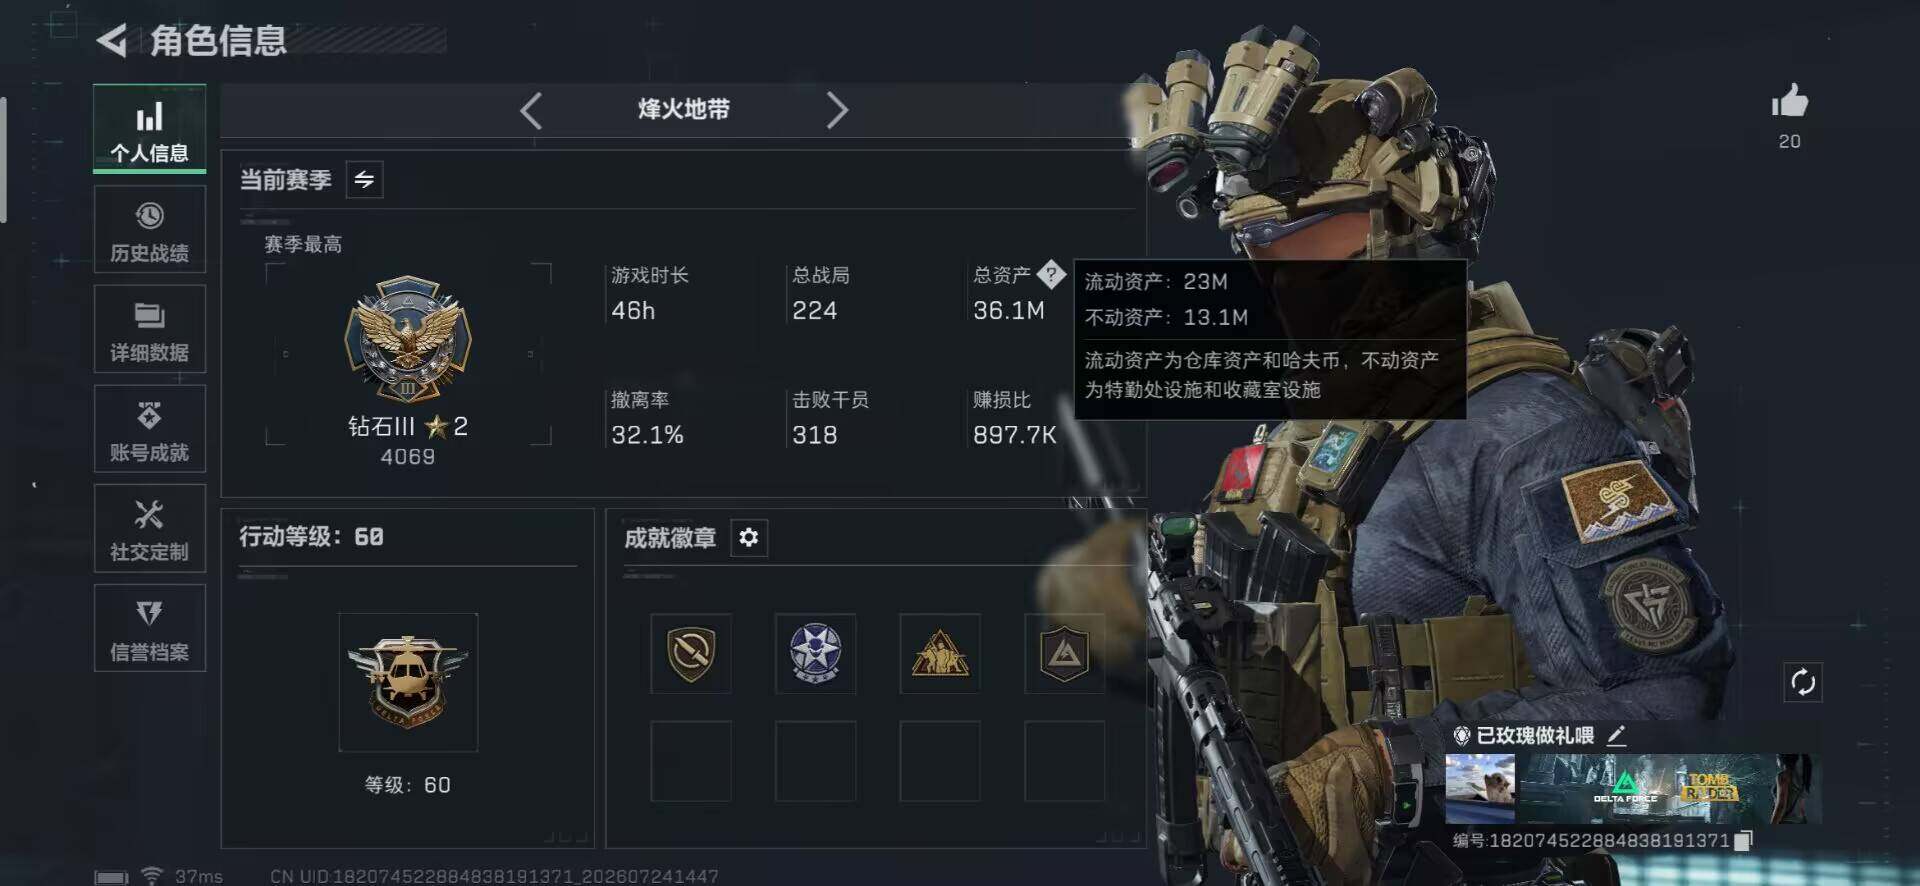Click the rotate character refresh icon
The image size is (1920, 886).
coord(1803,683)
